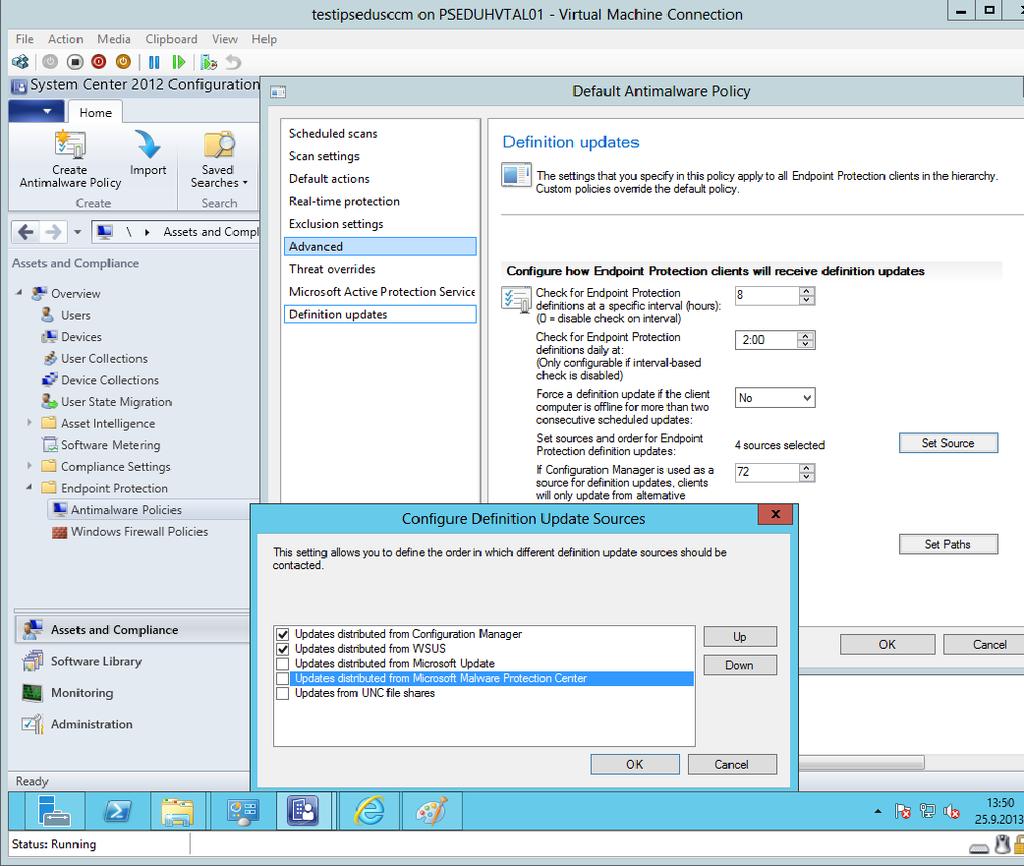Open the File menu

tap(24, 39)
